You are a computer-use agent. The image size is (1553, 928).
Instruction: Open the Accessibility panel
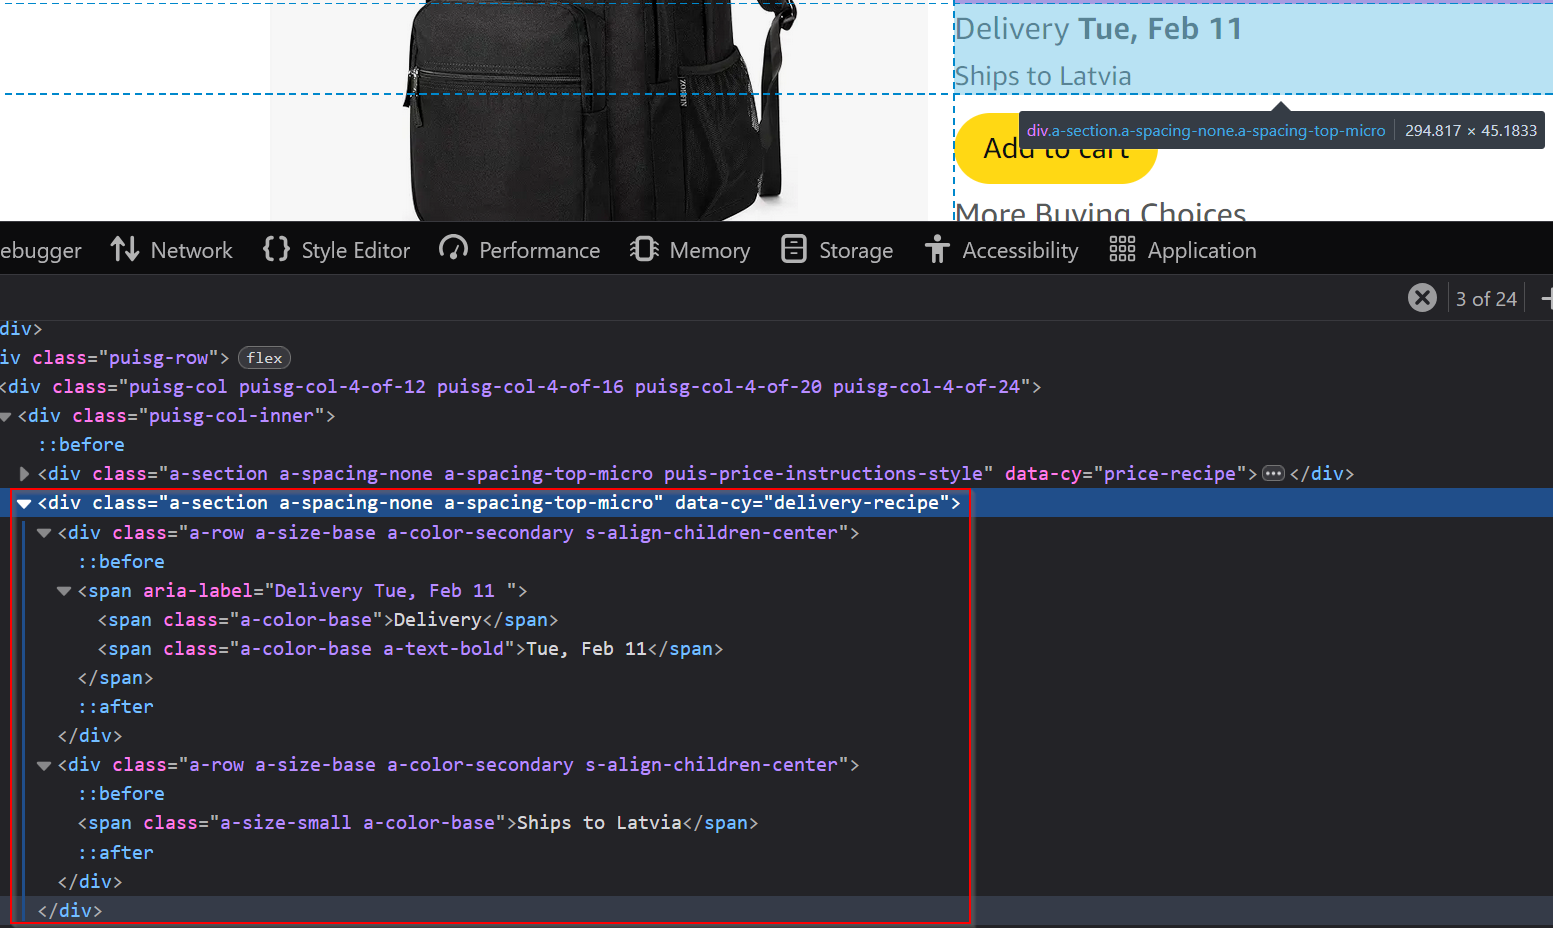[x=1001, y=249]
